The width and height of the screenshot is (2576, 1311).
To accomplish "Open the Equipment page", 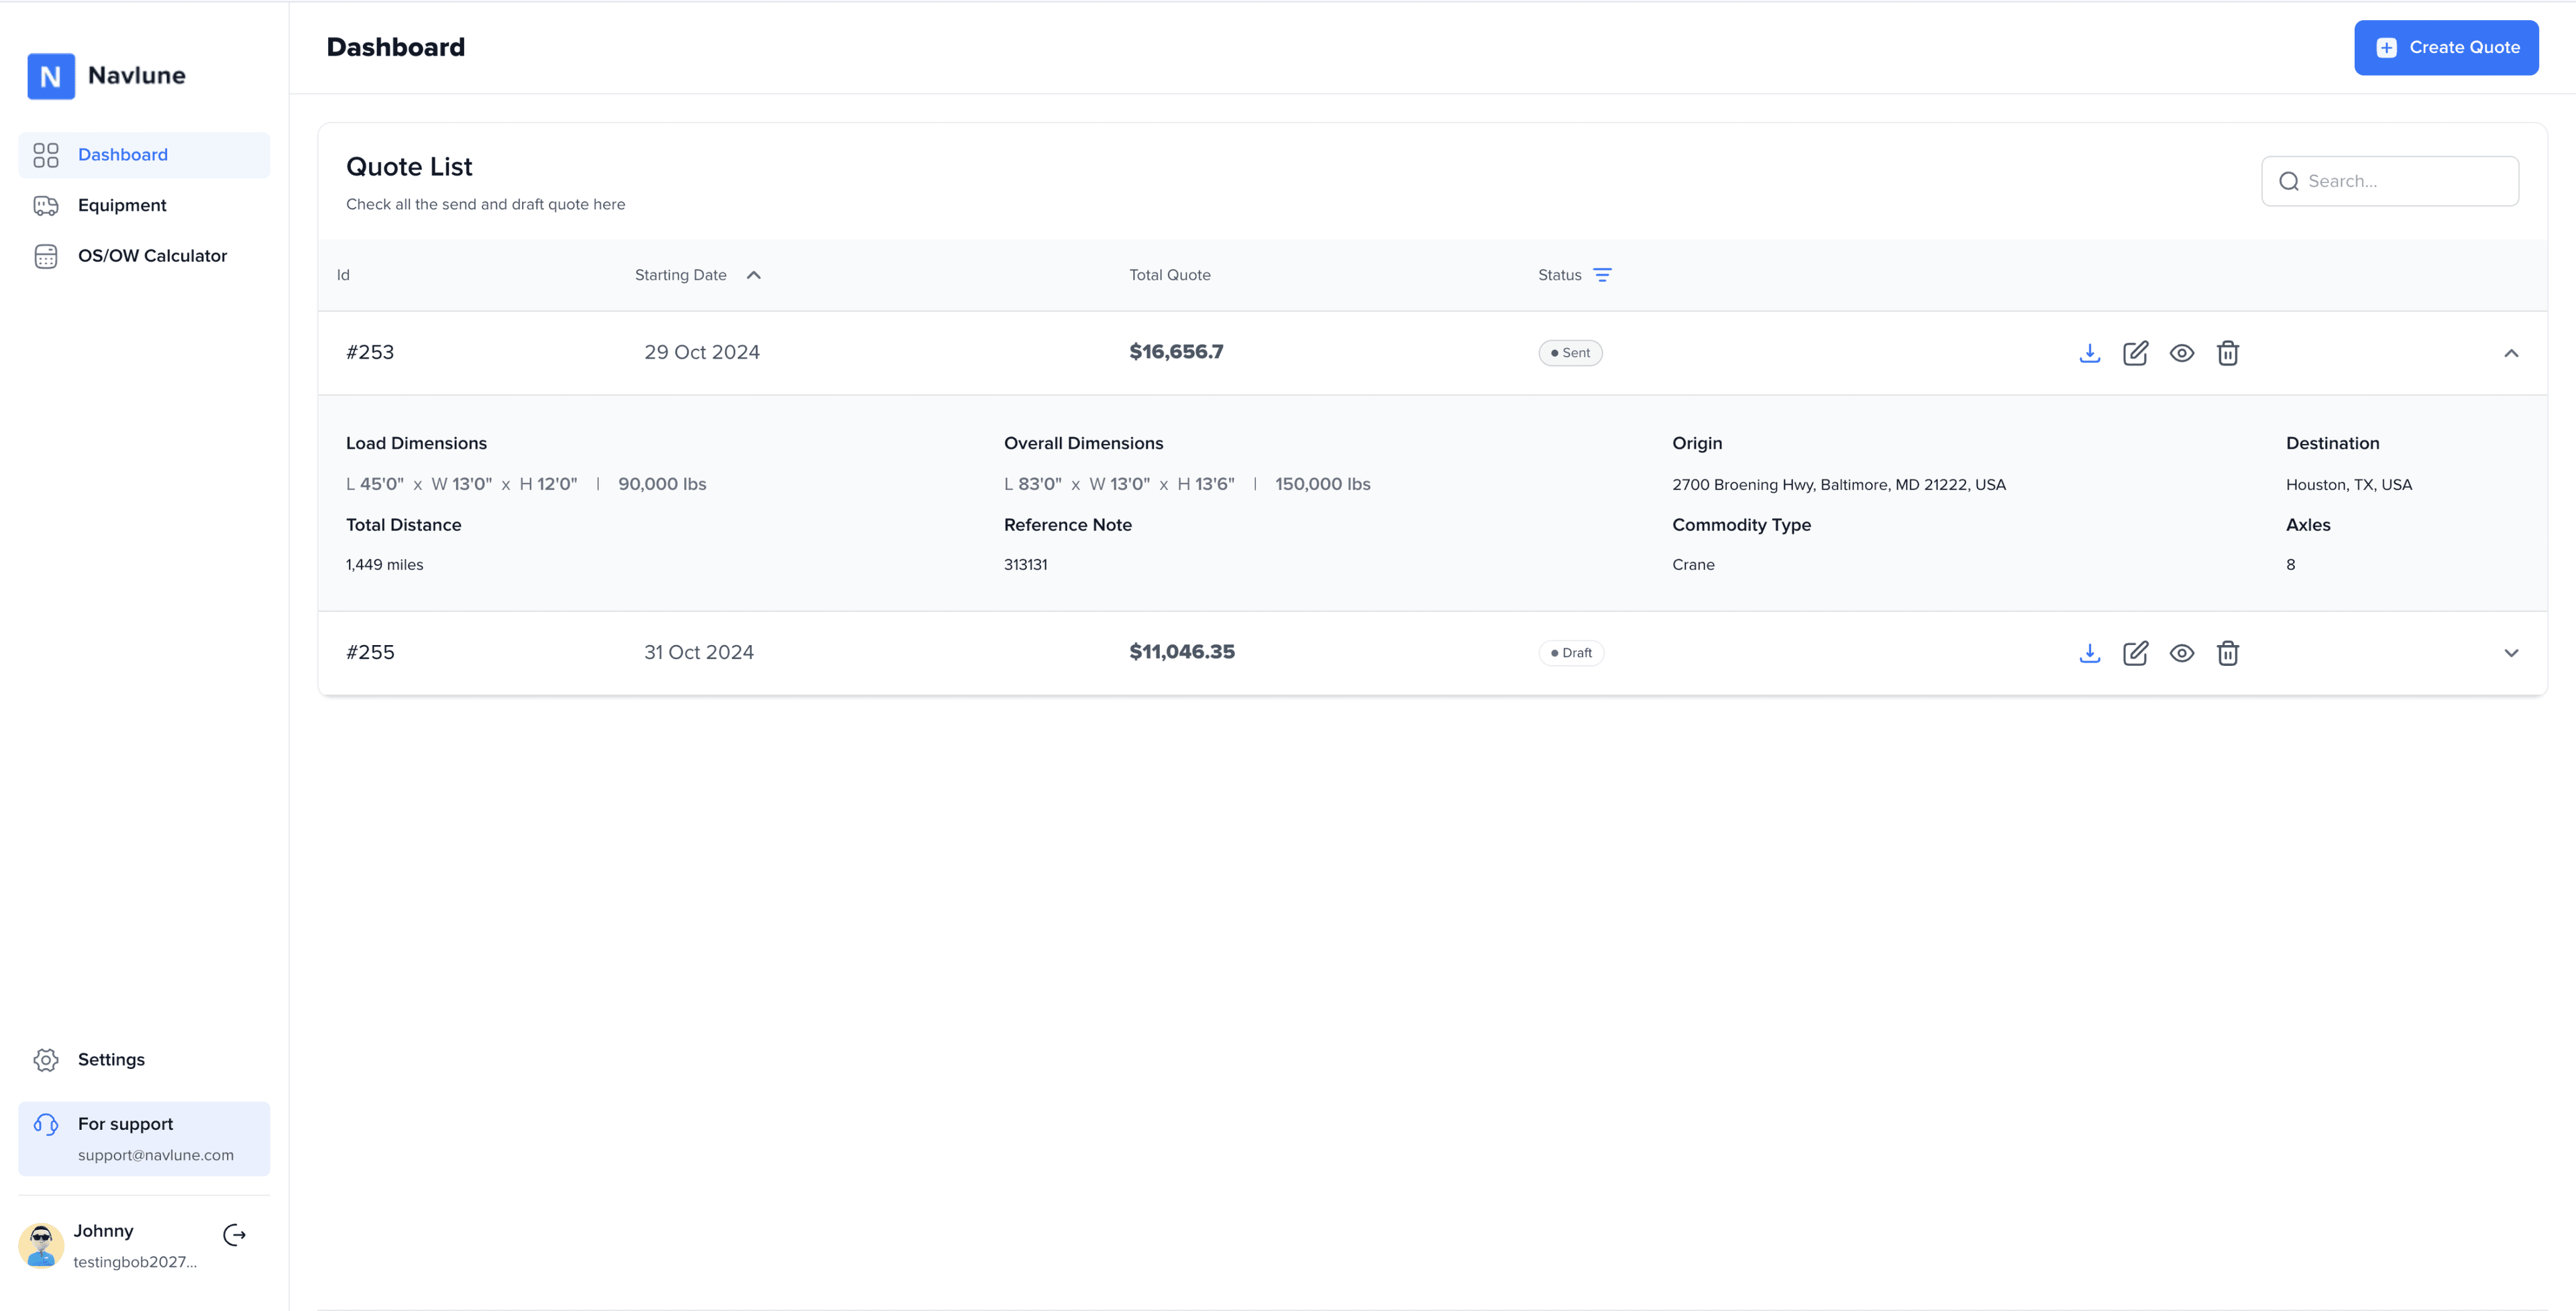I will tap(144, 205).
